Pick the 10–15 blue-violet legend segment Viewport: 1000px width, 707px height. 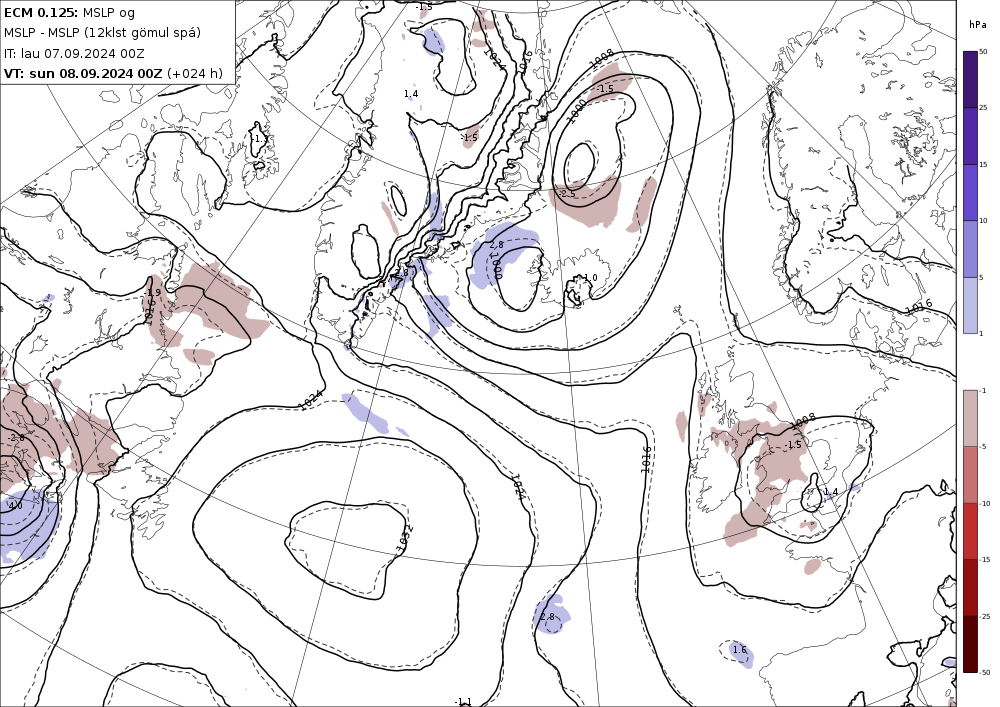pyautogui.click(x=970, y=193)
